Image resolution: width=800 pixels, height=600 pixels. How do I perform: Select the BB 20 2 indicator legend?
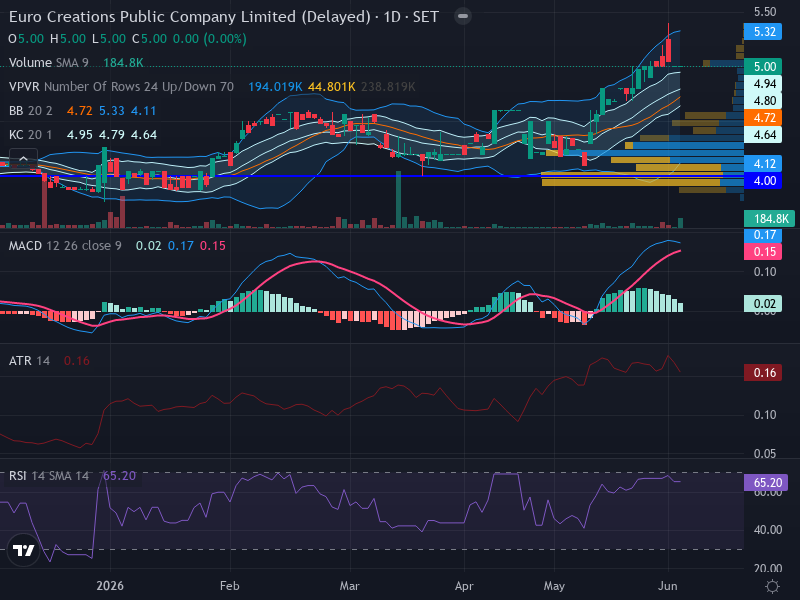click(x=31, y=111)
